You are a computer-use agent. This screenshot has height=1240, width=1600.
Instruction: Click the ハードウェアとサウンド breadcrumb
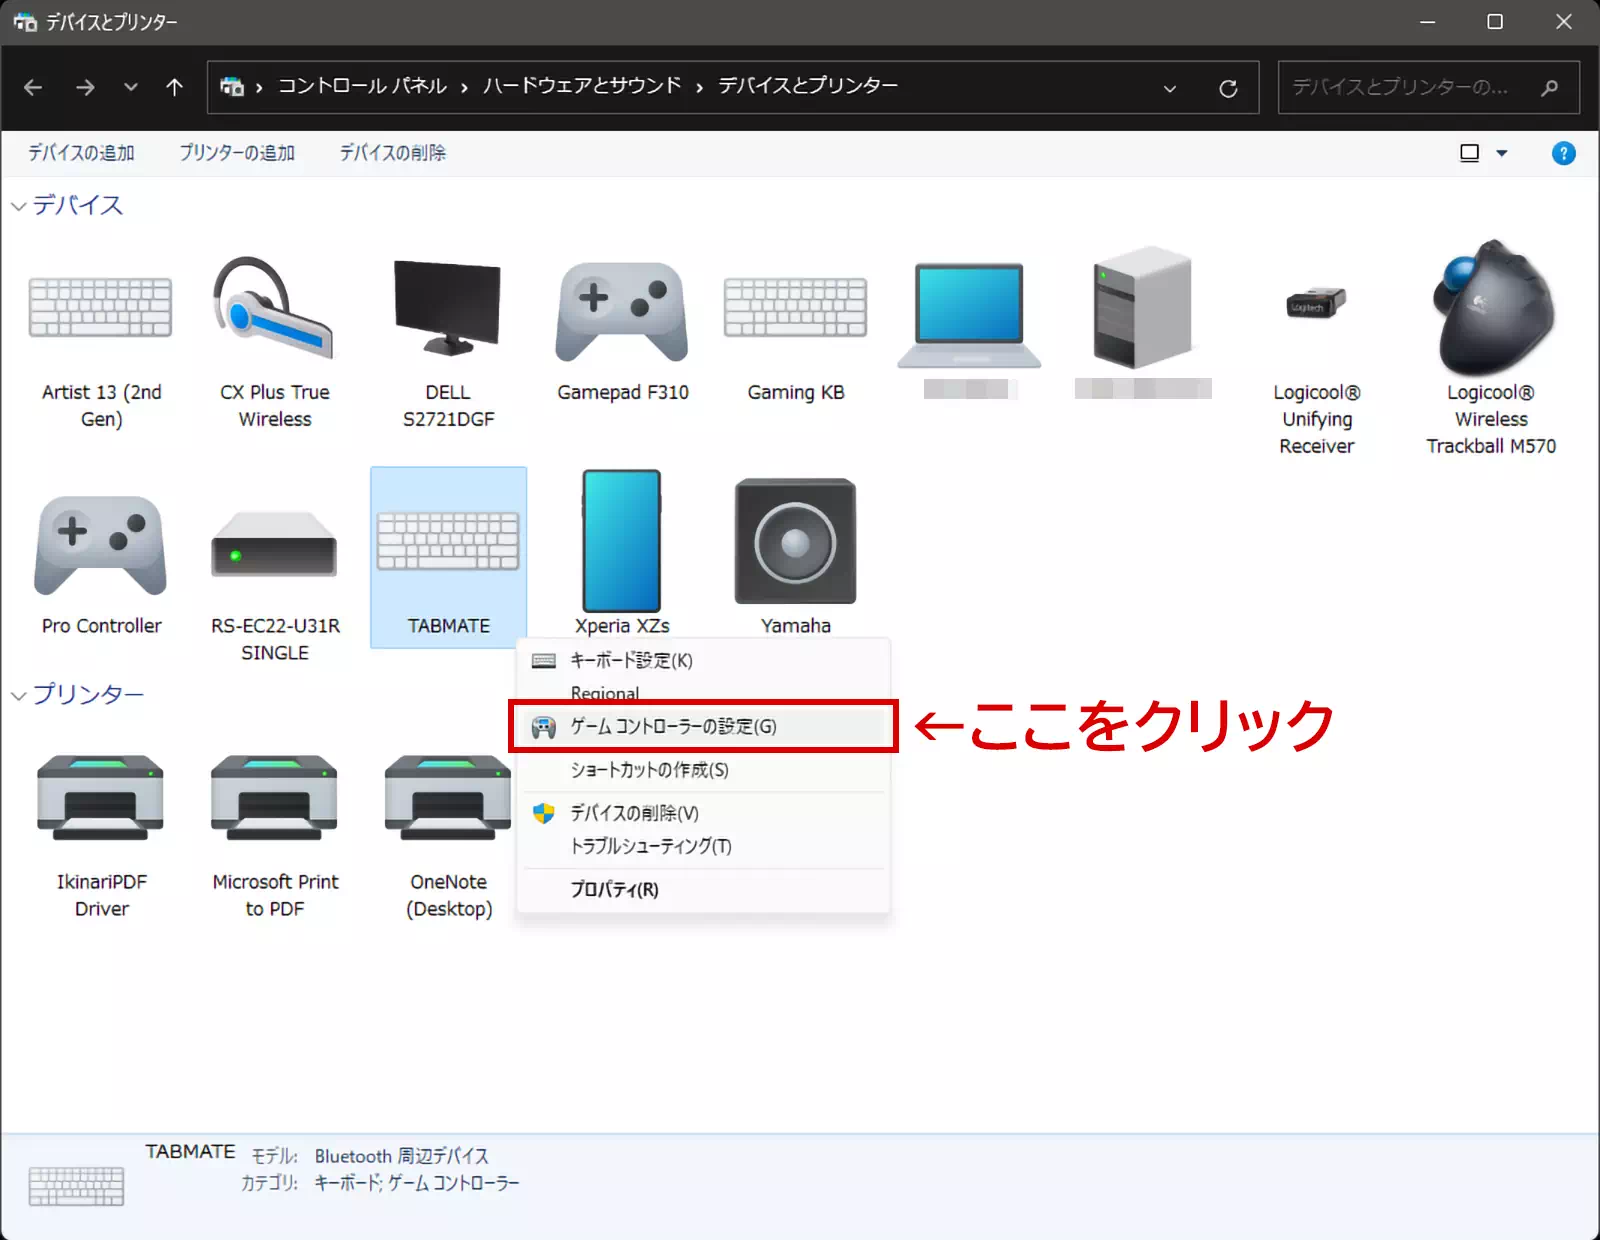pyautogui.click(x=582, y=86)
